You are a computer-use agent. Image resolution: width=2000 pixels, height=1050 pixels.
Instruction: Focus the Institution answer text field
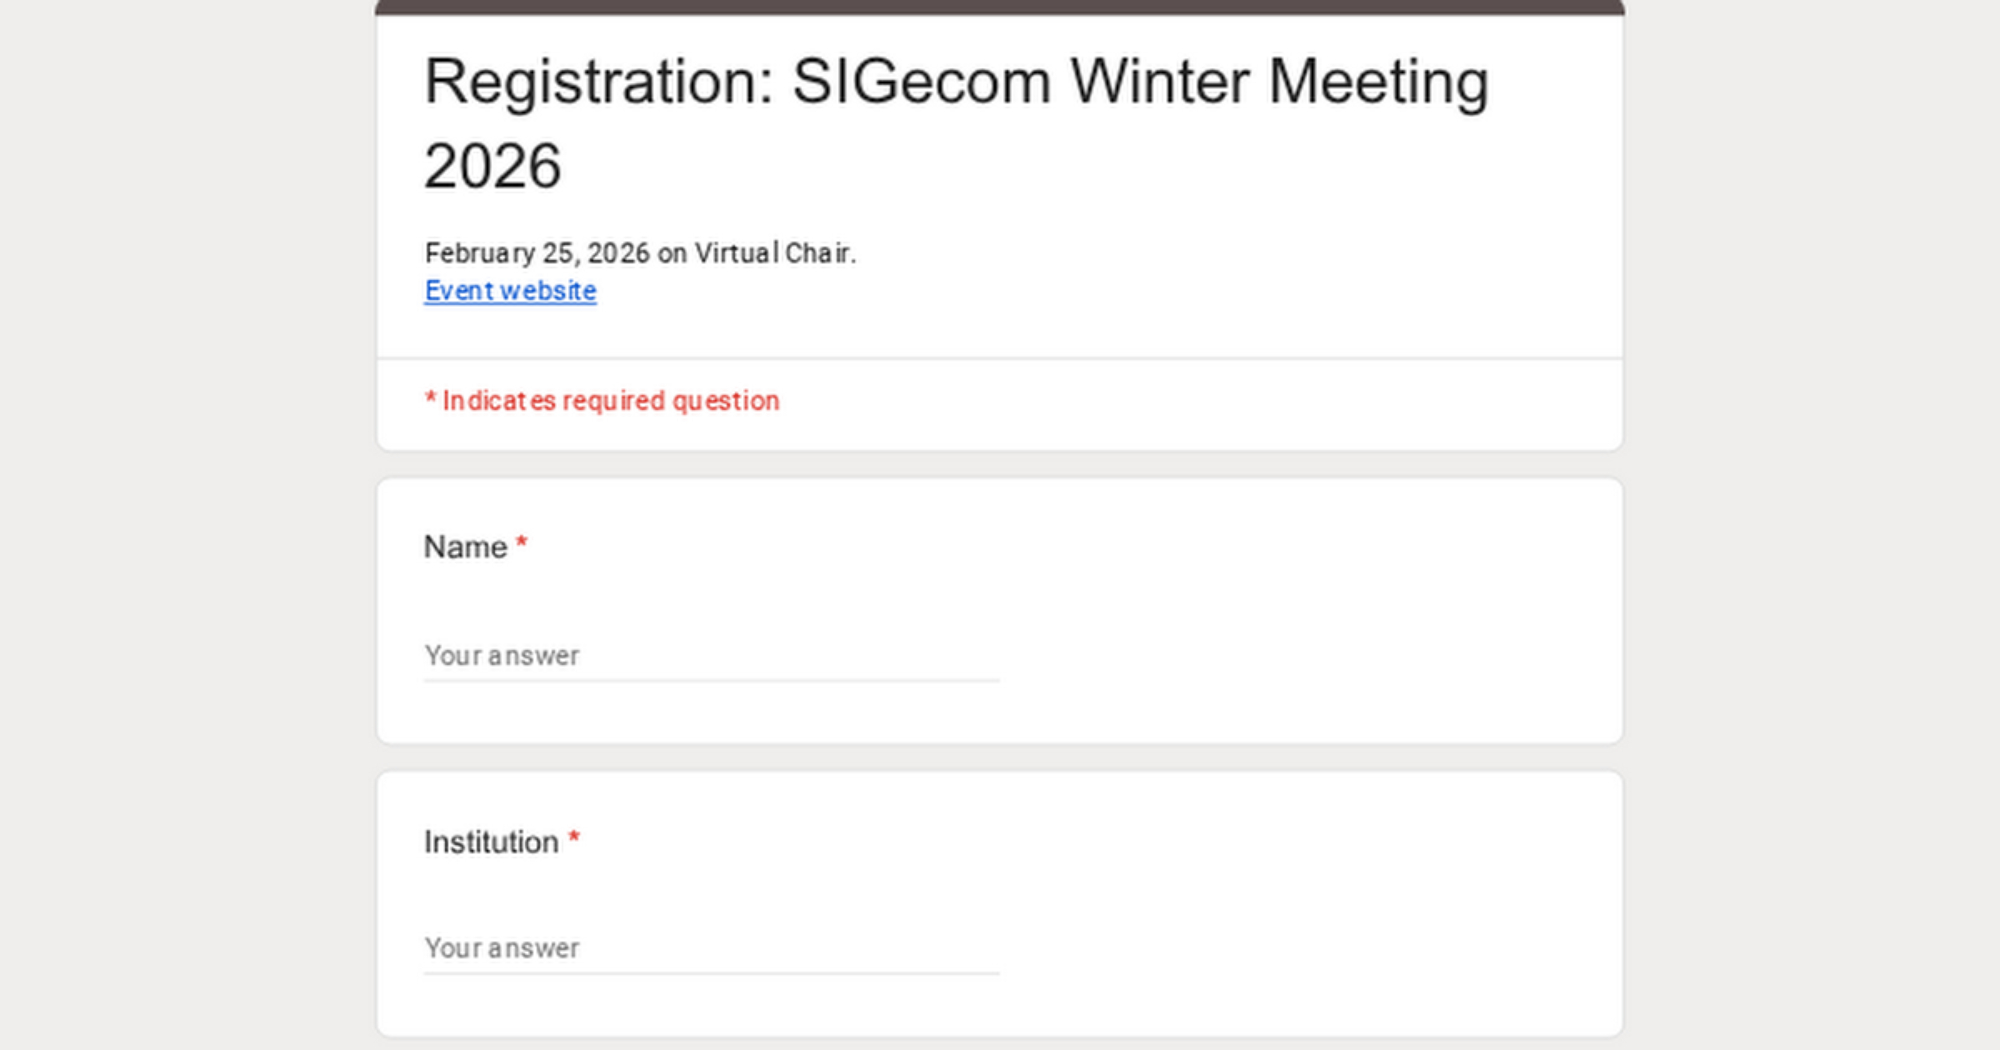(710, 948)
